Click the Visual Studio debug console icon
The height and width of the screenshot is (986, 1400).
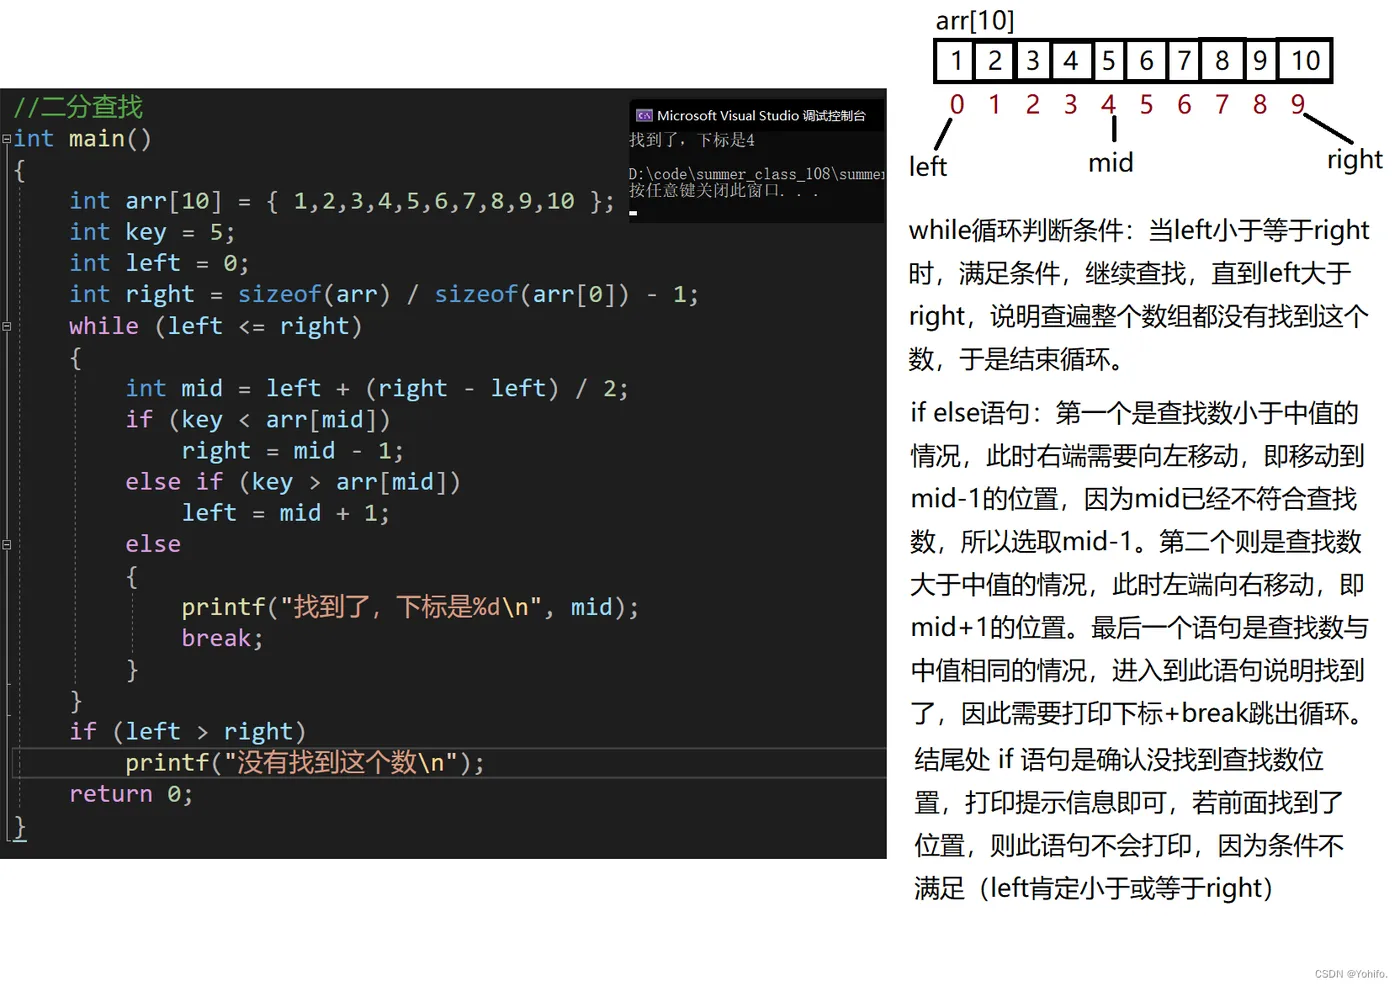644,115
